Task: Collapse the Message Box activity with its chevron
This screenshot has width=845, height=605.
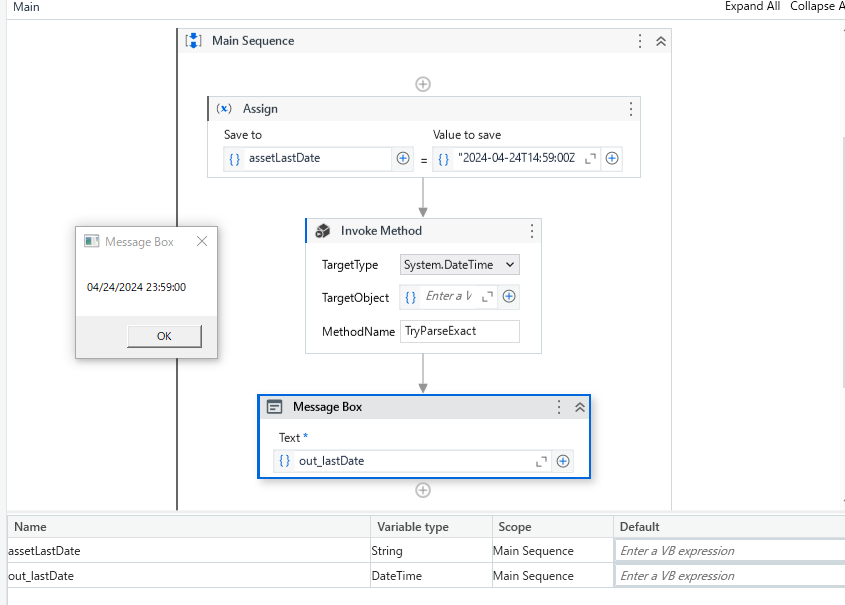Action: pos(580,407)
